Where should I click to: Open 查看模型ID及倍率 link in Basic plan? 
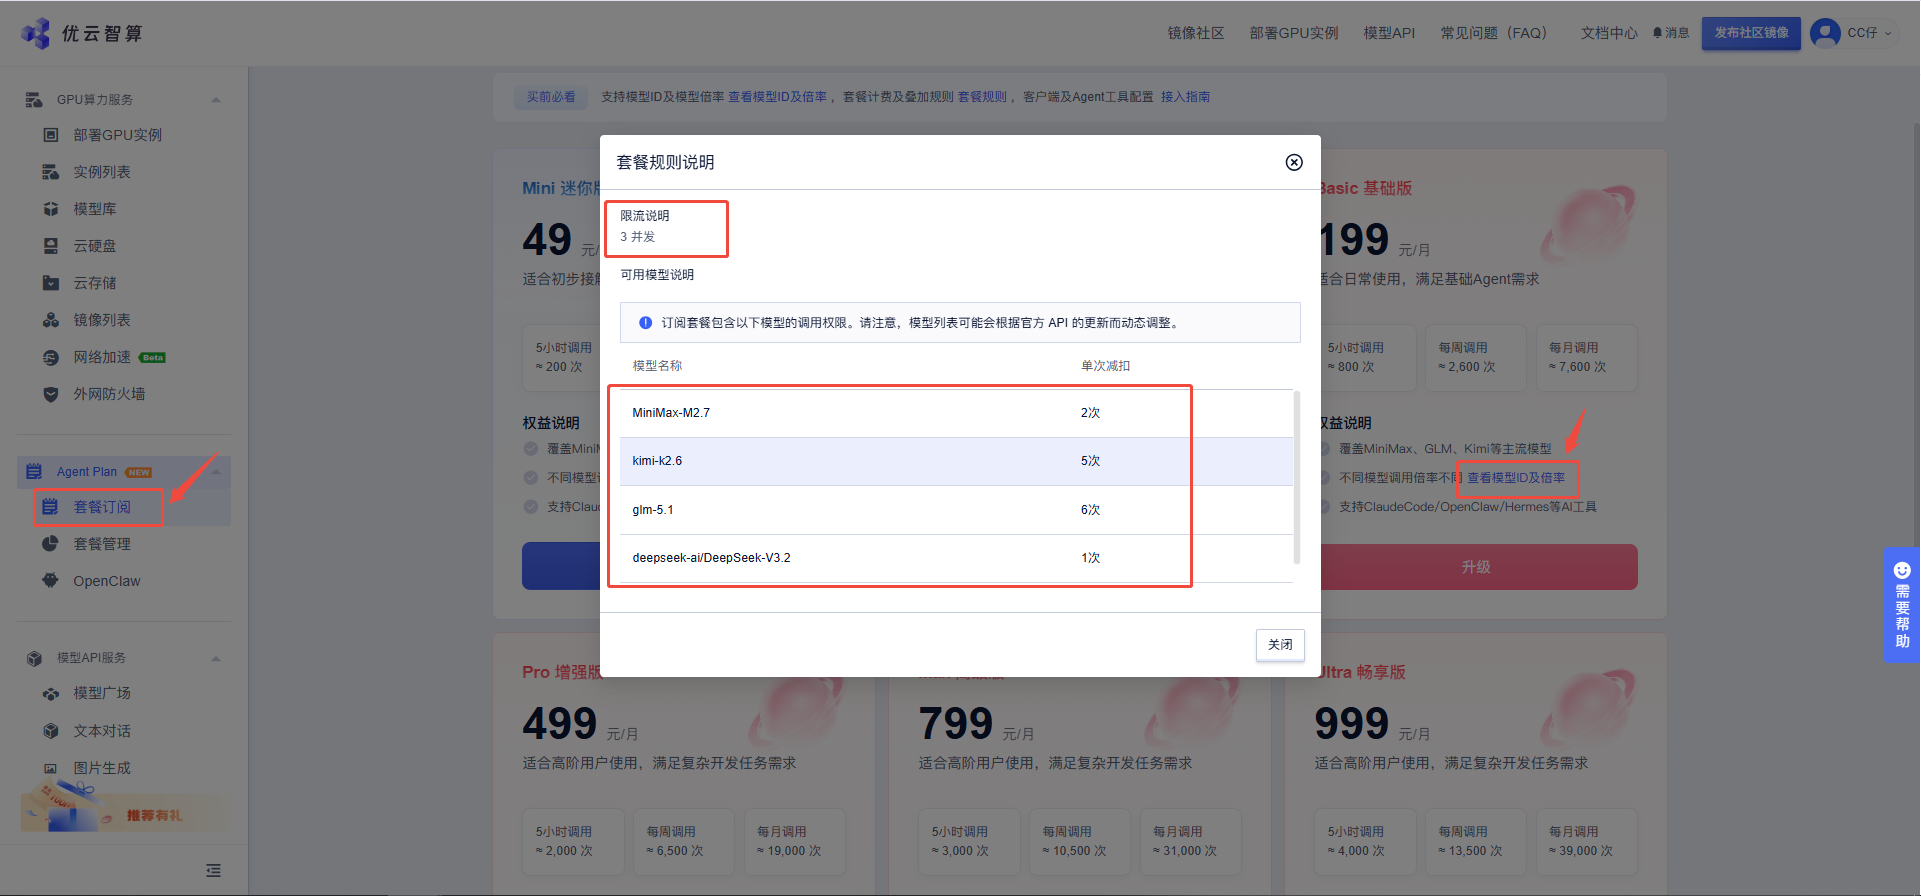[1516, 478]
